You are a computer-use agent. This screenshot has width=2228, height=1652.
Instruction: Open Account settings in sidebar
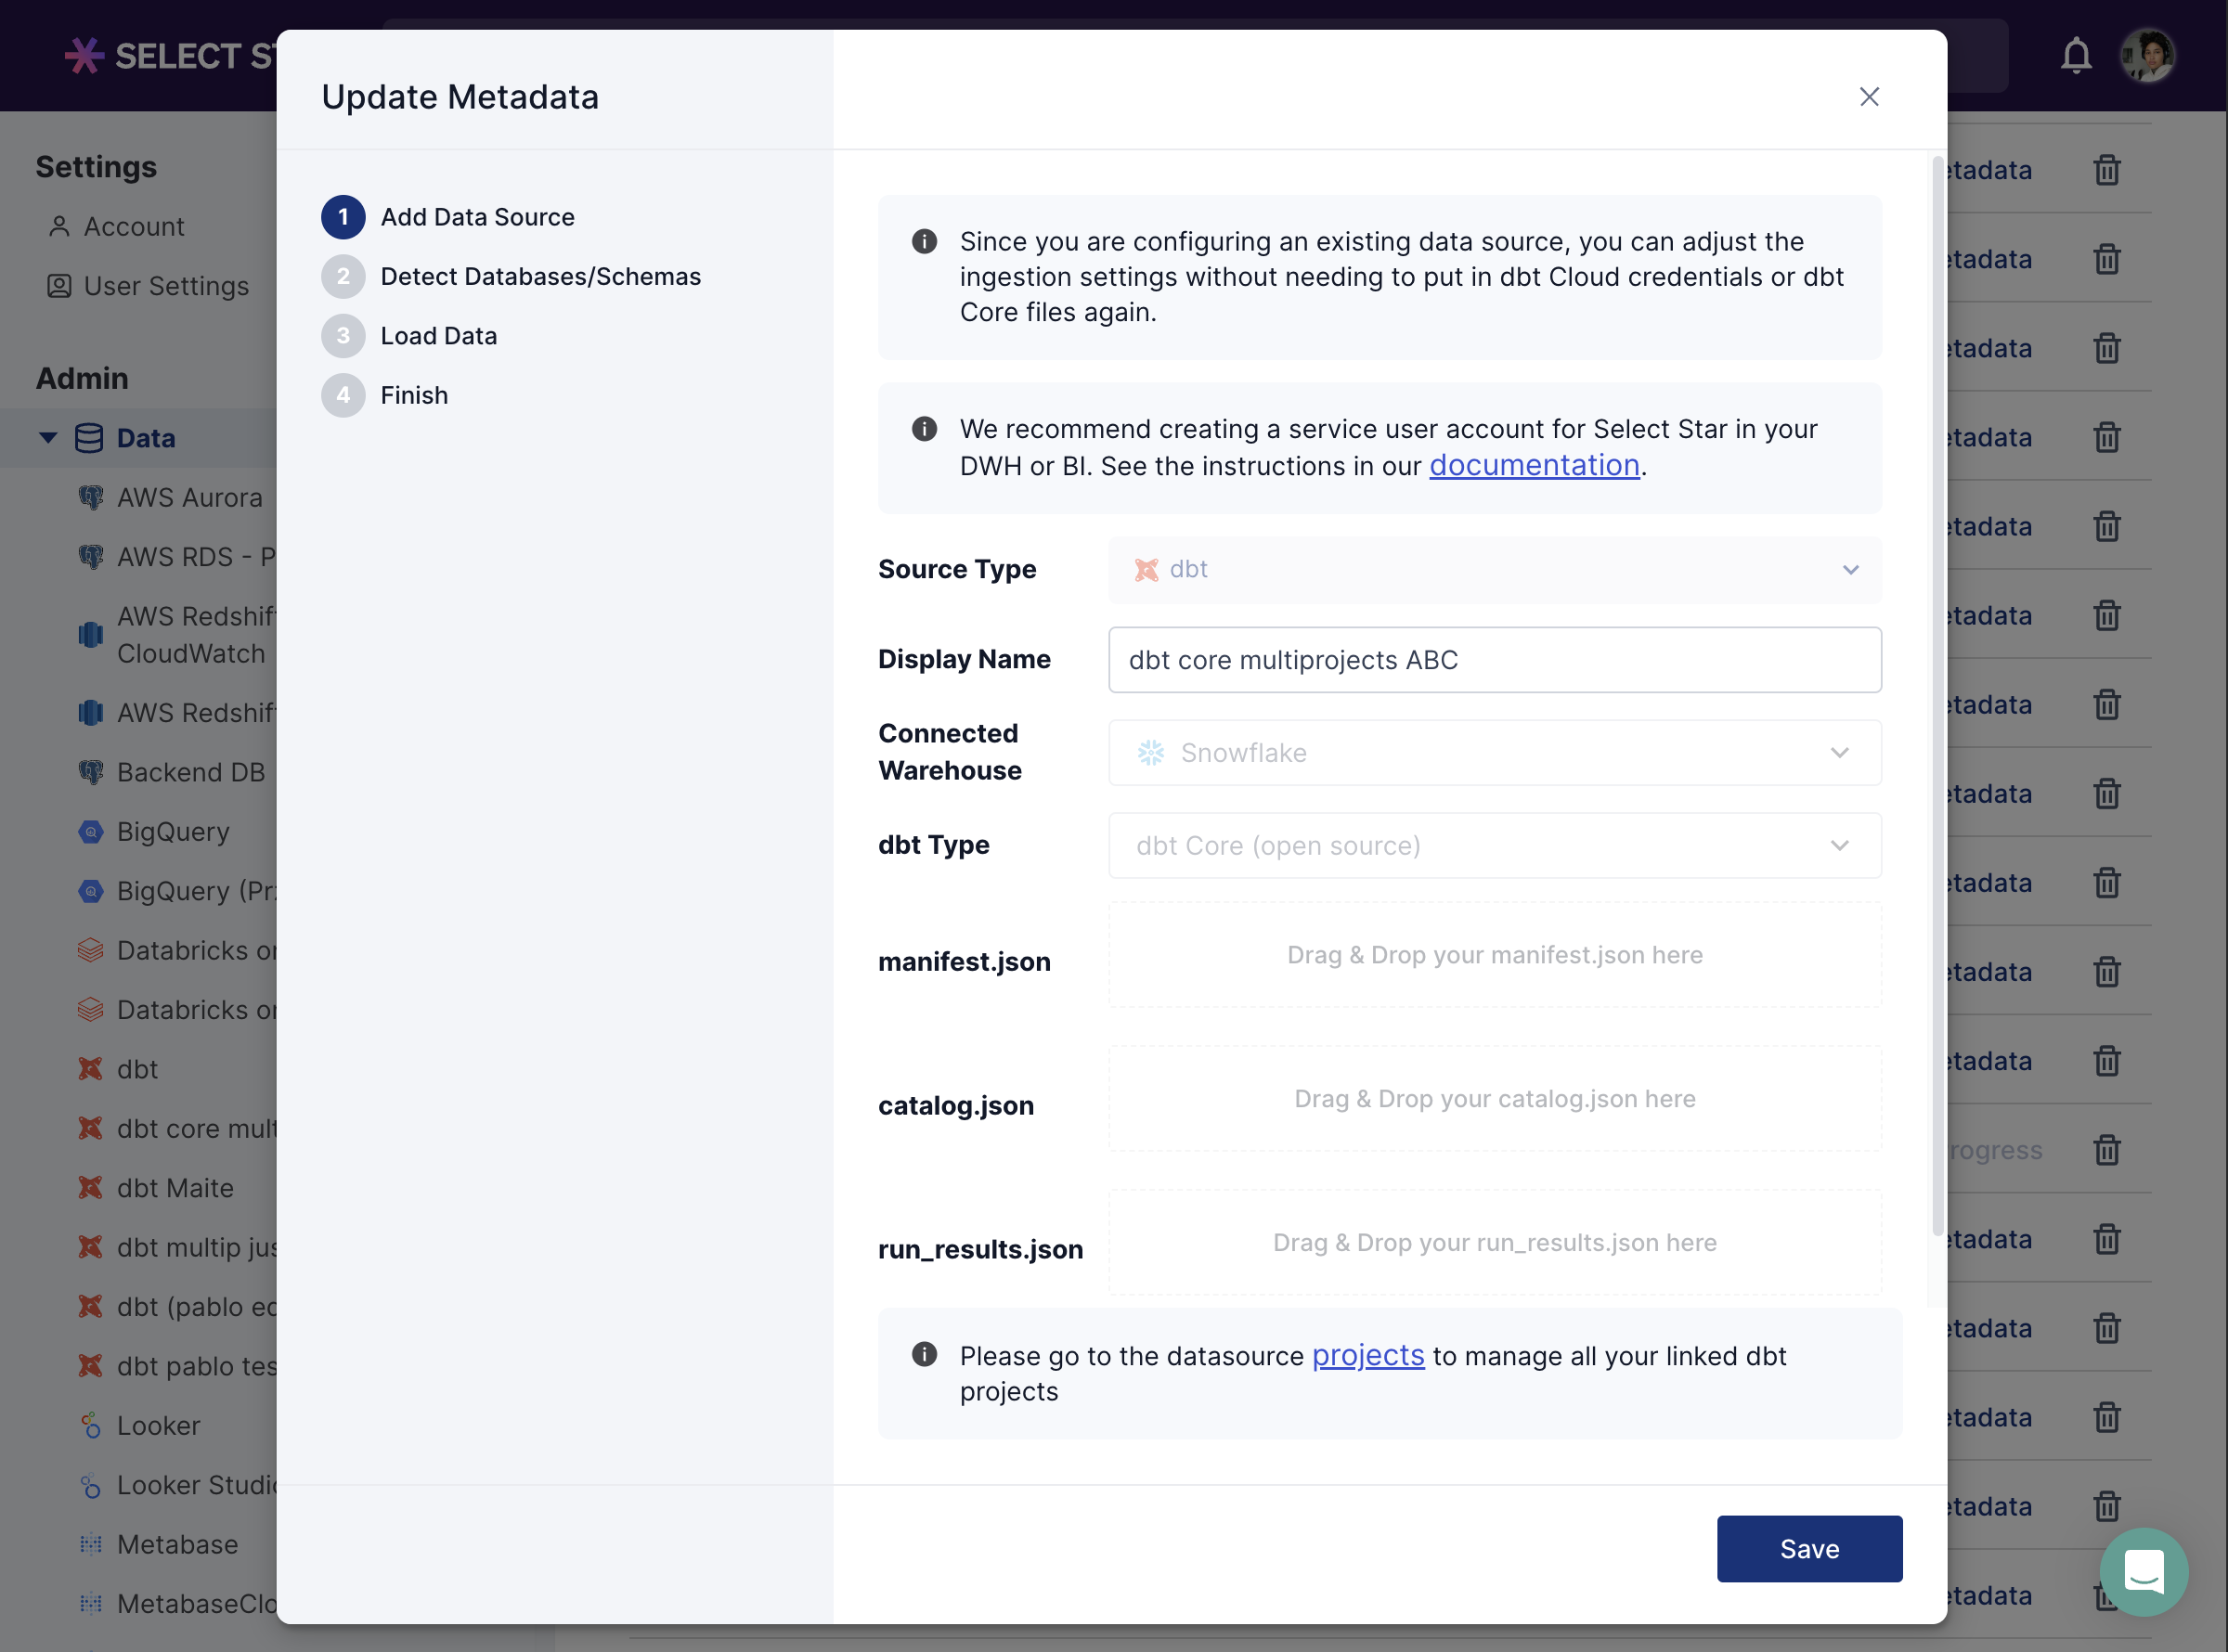(133, 227)
